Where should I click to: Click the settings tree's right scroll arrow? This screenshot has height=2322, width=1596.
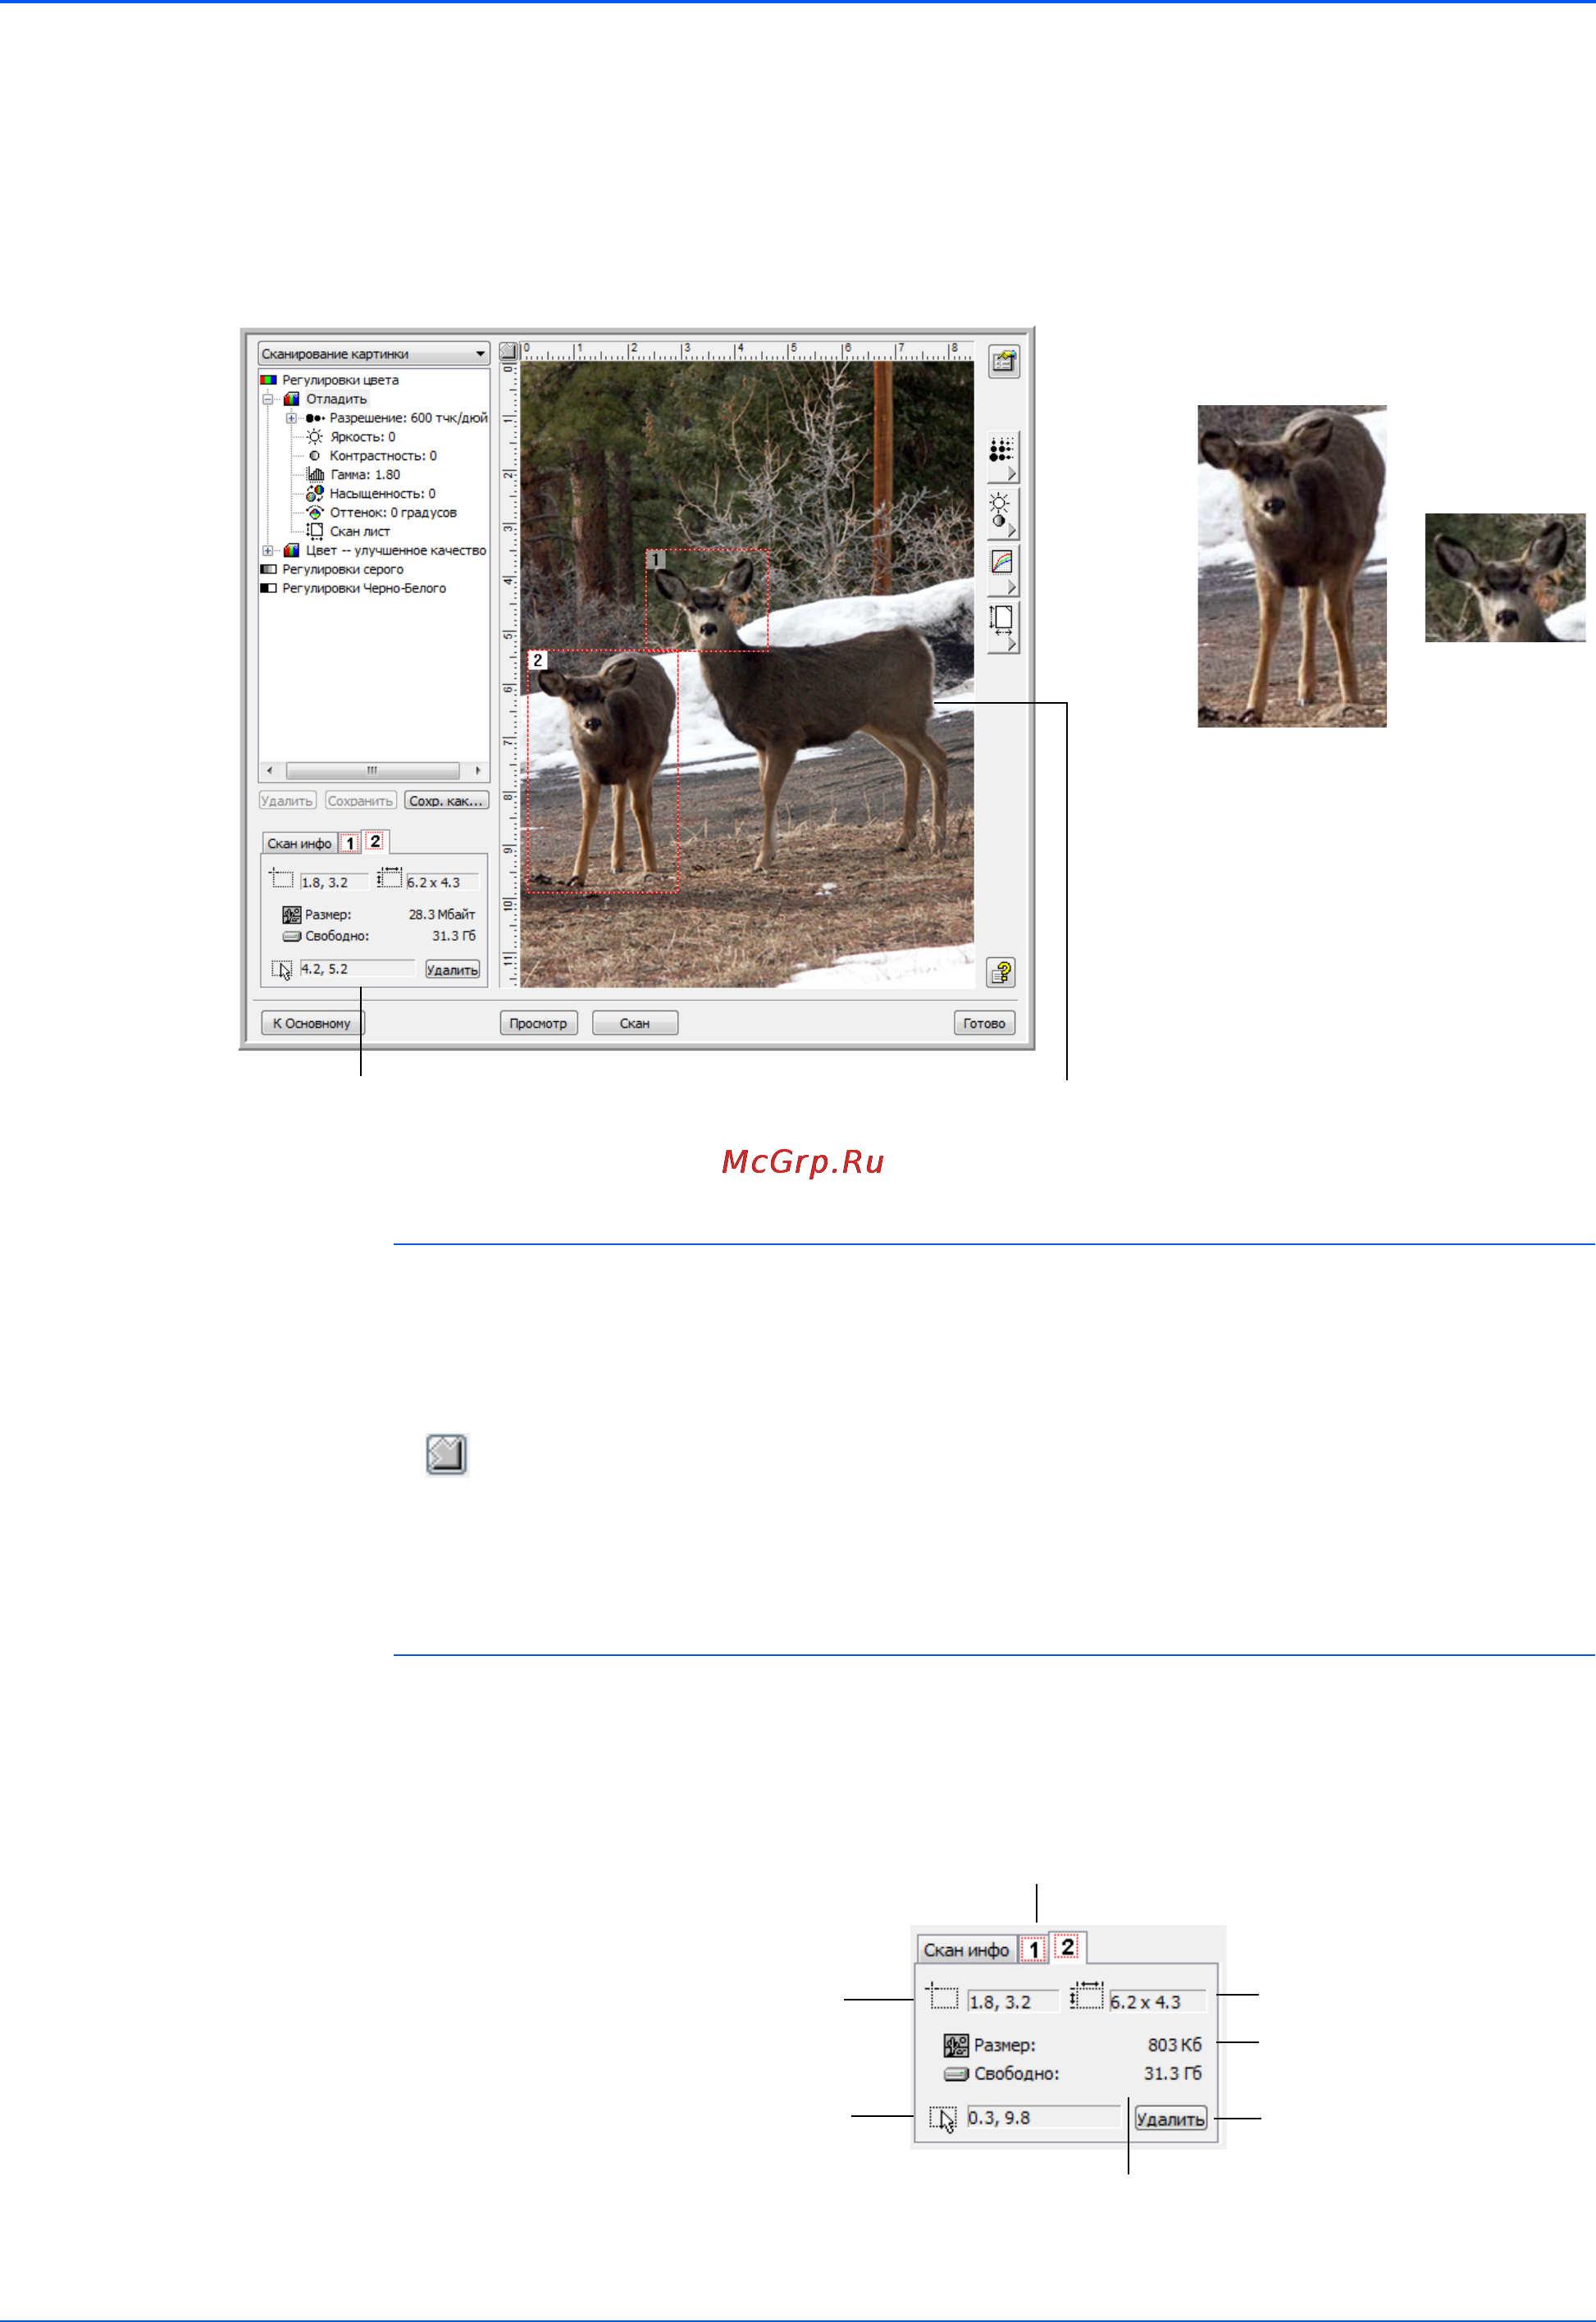point(478,771)
